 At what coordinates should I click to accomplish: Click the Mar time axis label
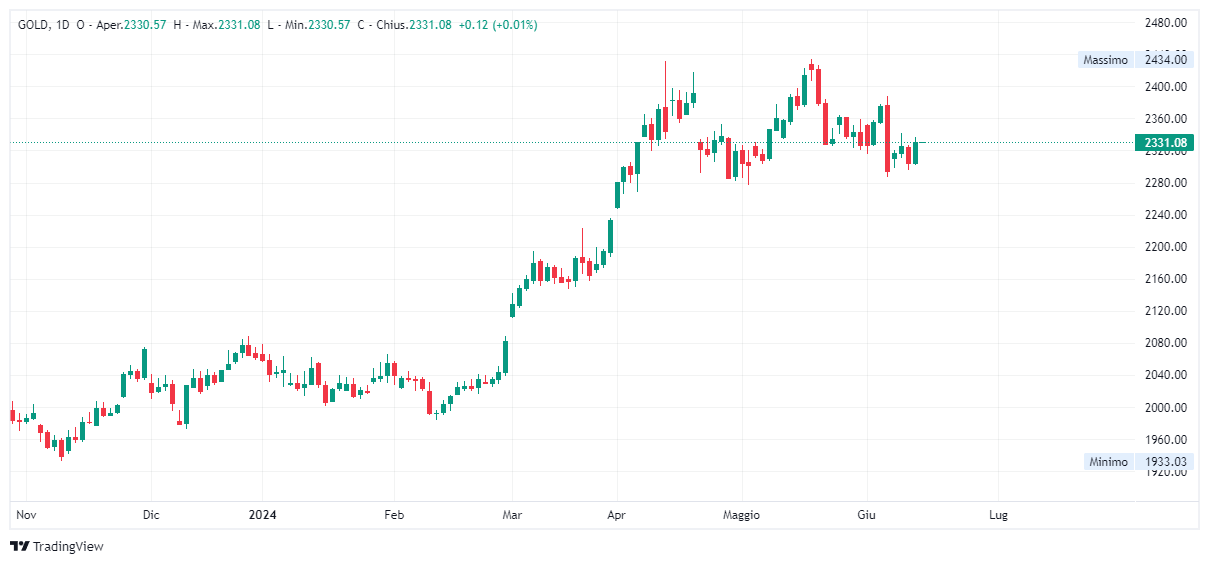pyautogui.click(x=512, y=516)
